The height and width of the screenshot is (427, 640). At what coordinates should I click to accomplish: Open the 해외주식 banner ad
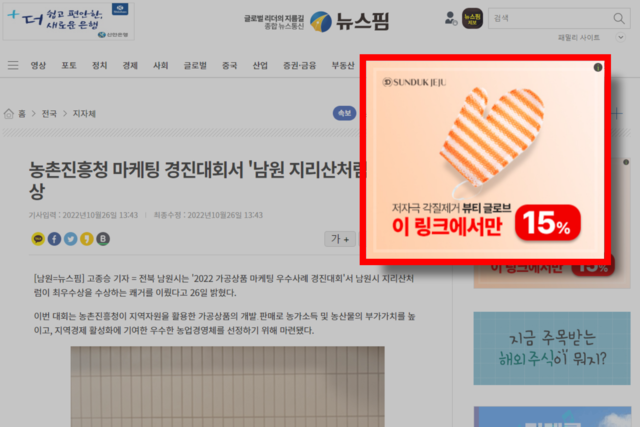coord(552,348)
